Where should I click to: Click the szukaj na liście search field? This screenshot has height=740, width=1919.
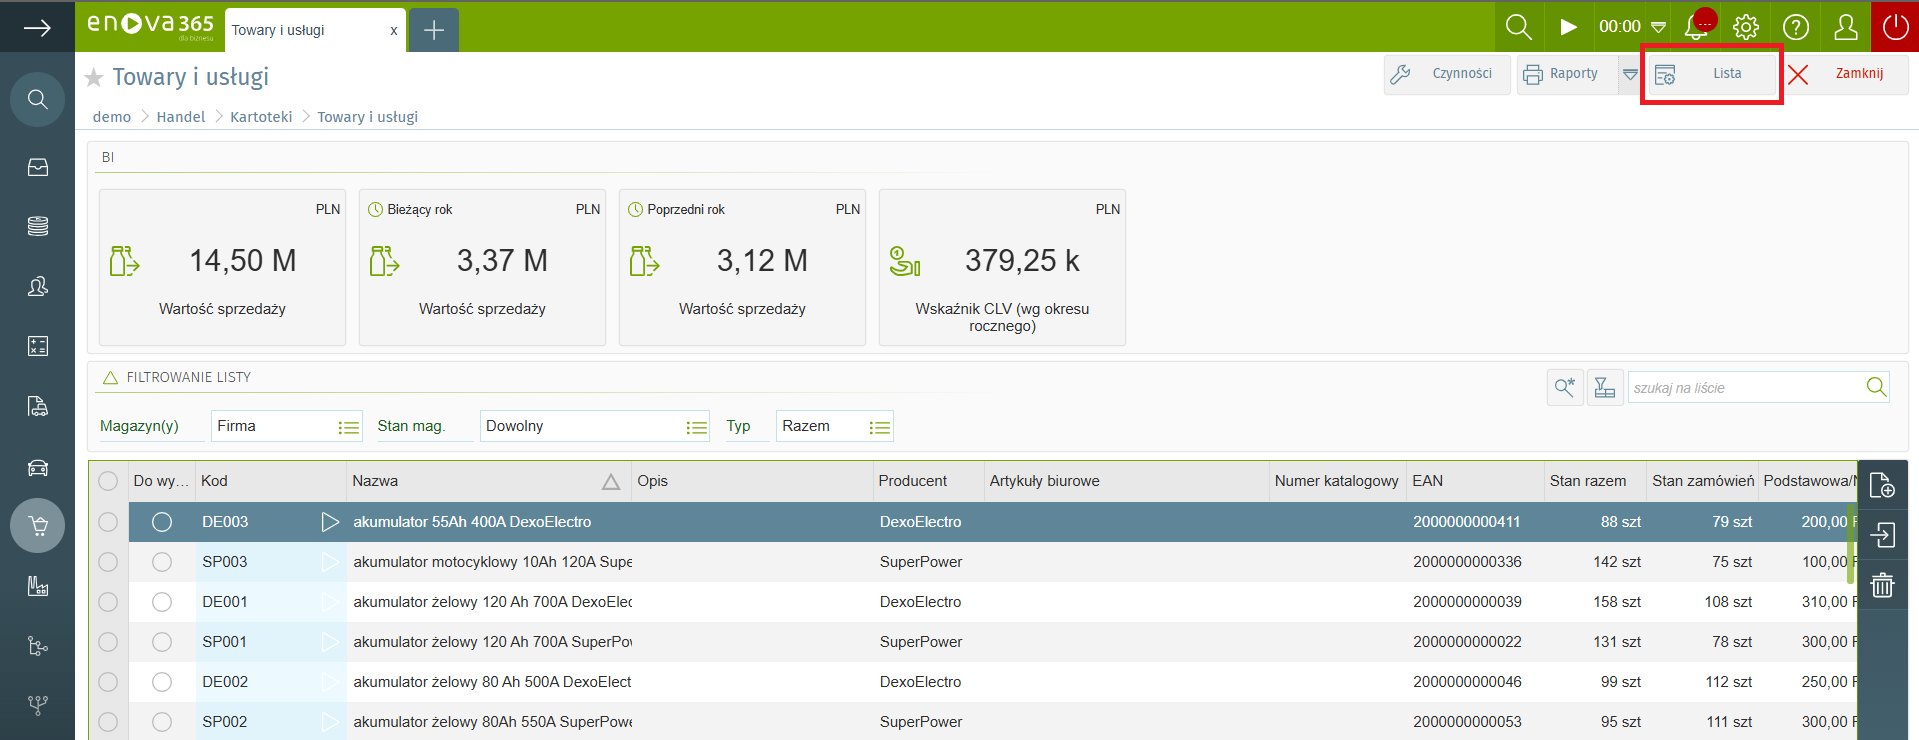pyautogui.click(x=1745, y=388)
